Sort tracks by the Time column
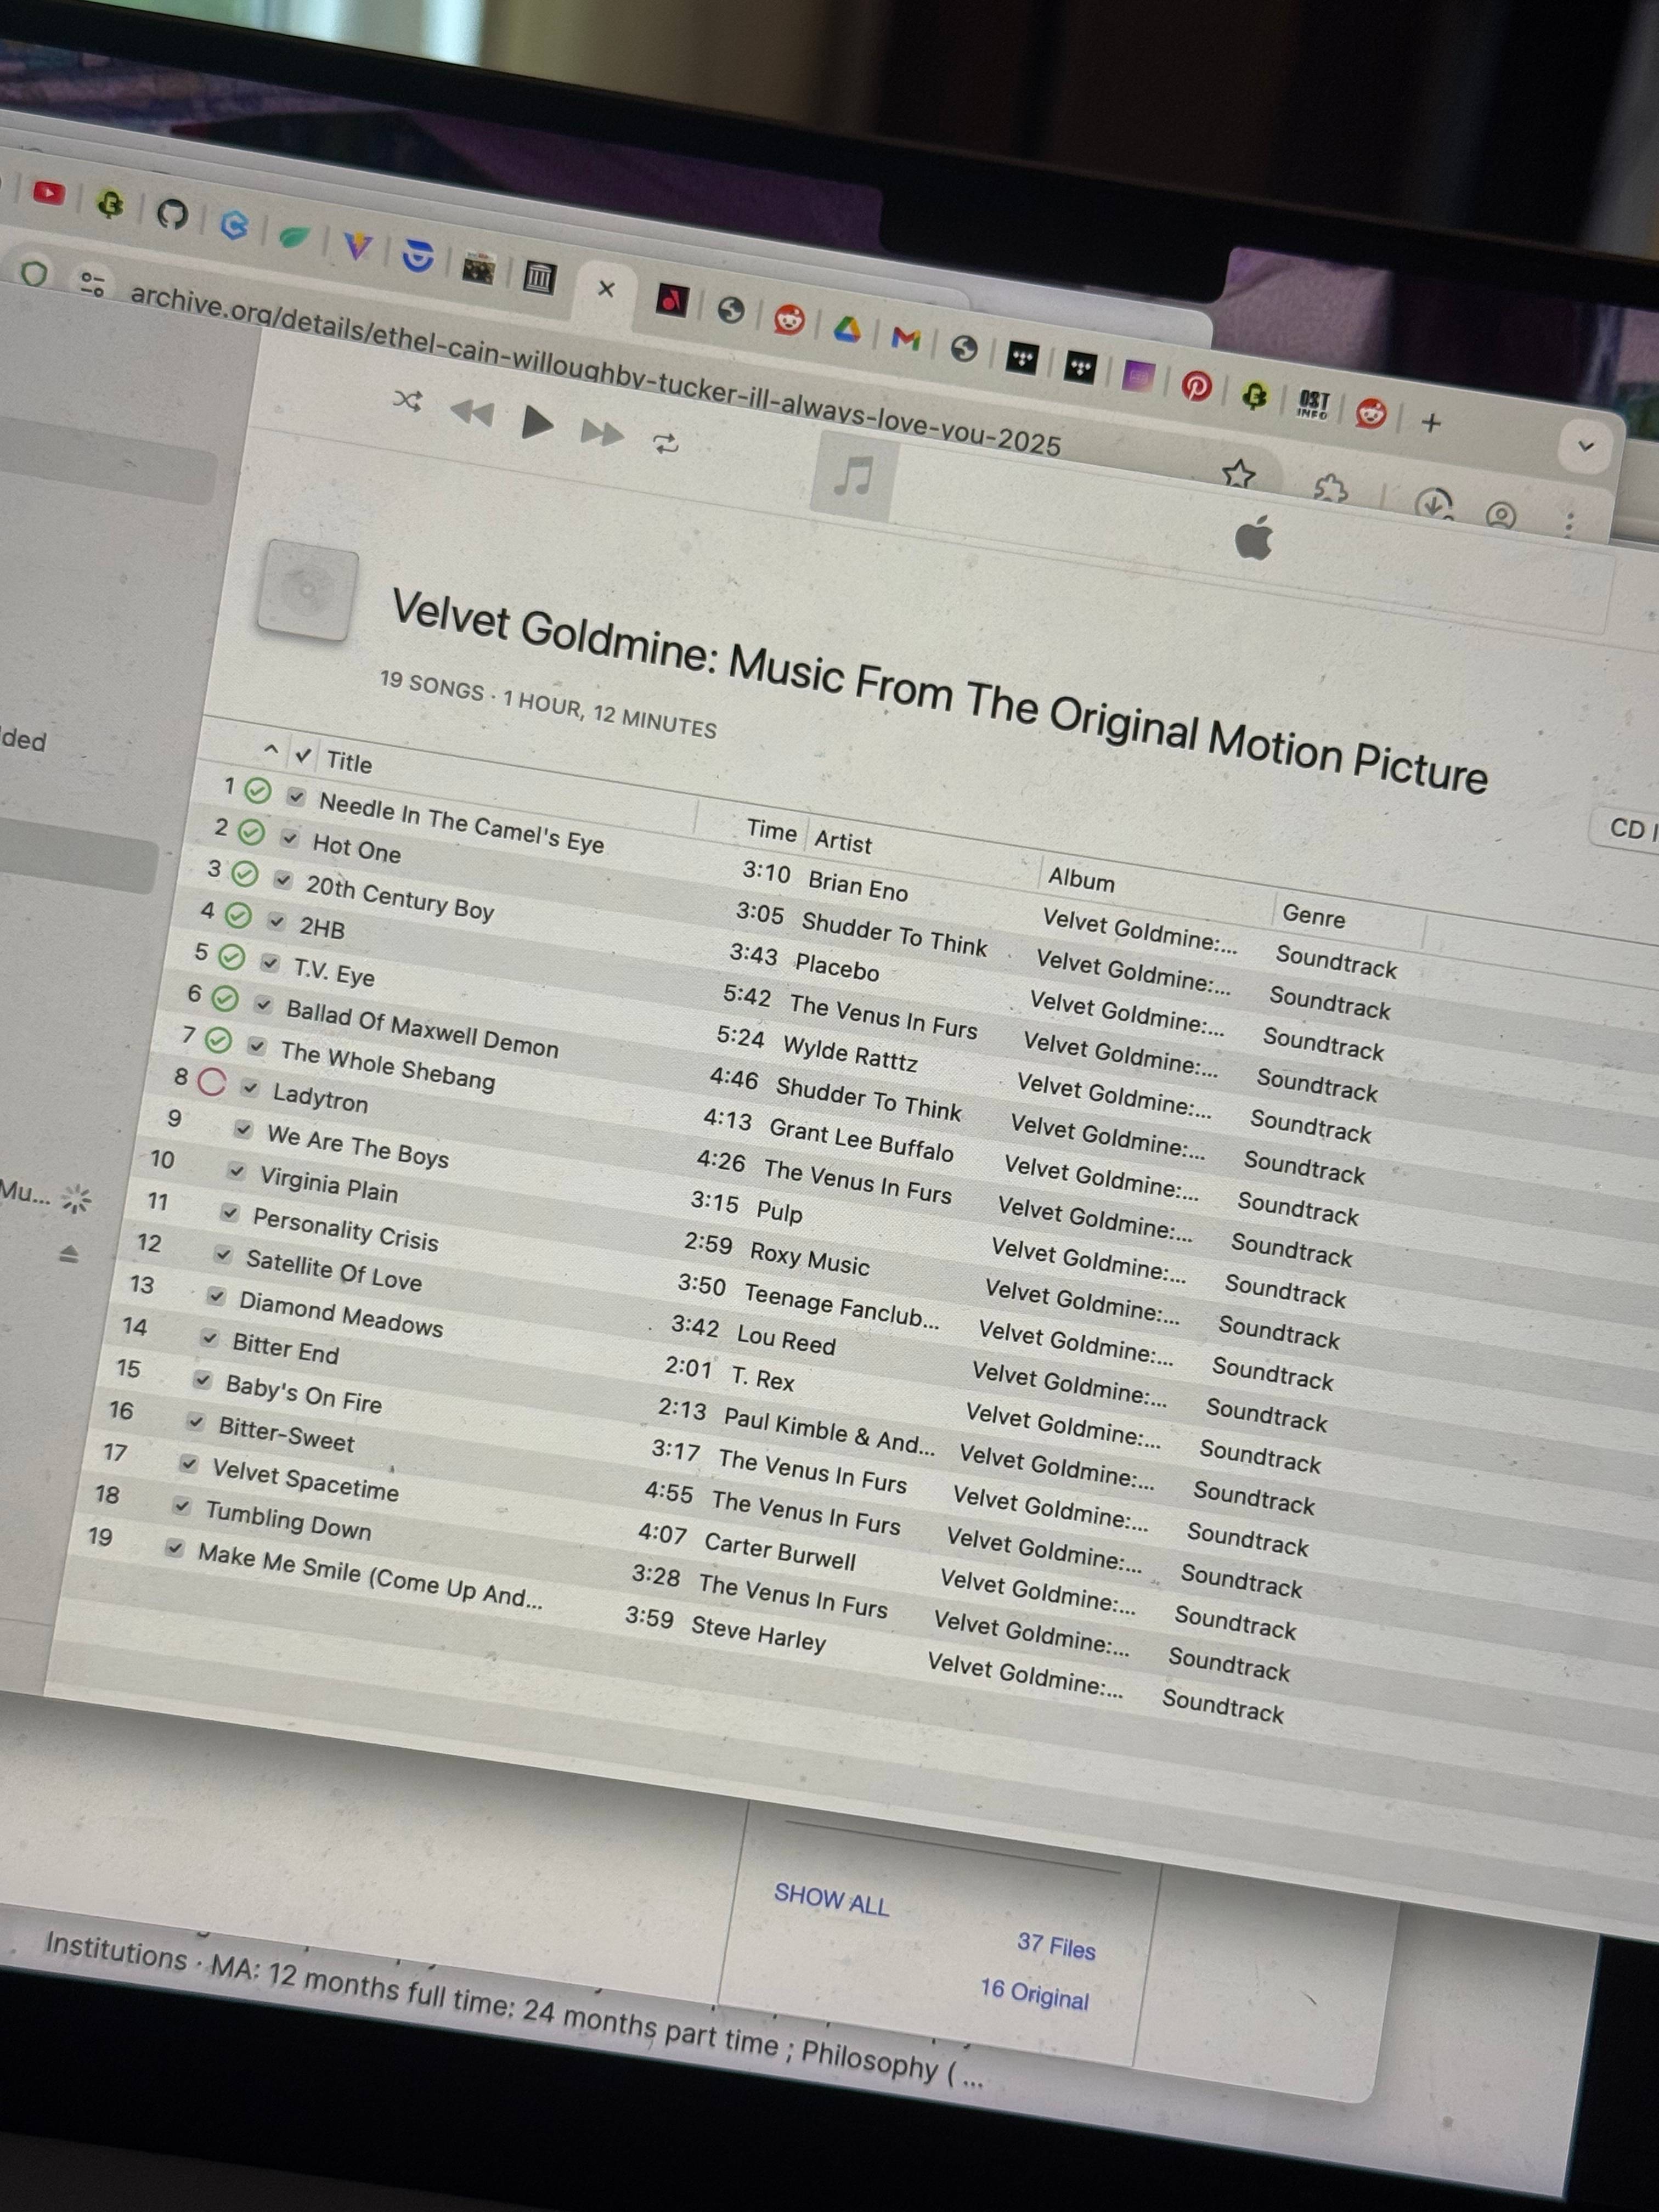This screenshot has height=2212, width=1659. (771, 830)
